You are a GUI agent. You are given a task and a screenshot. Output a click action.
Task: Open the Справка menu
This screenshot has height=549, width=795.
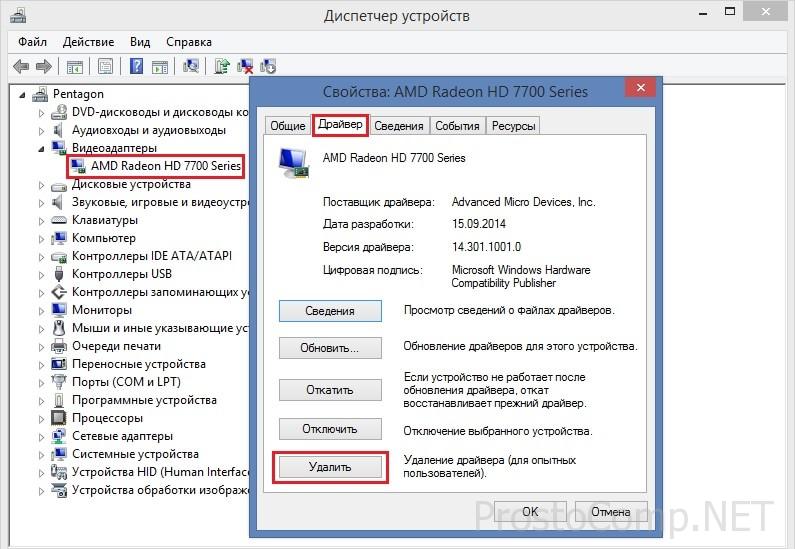pos(189,42)
